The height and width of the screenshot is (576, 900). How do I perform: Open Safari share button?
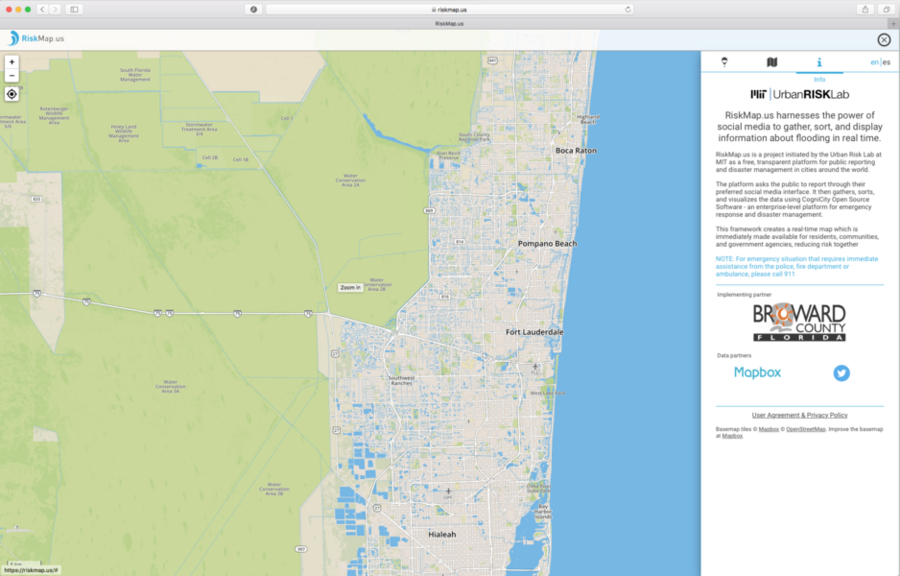(x=865, y=9)
